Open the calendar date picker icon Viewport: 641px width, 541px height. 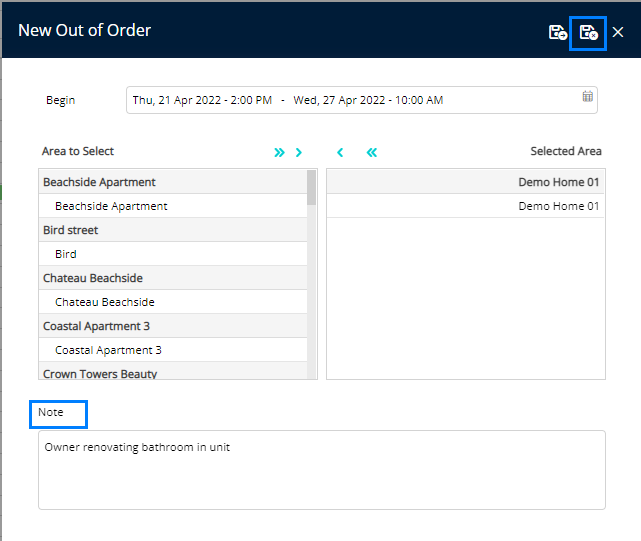588,98
